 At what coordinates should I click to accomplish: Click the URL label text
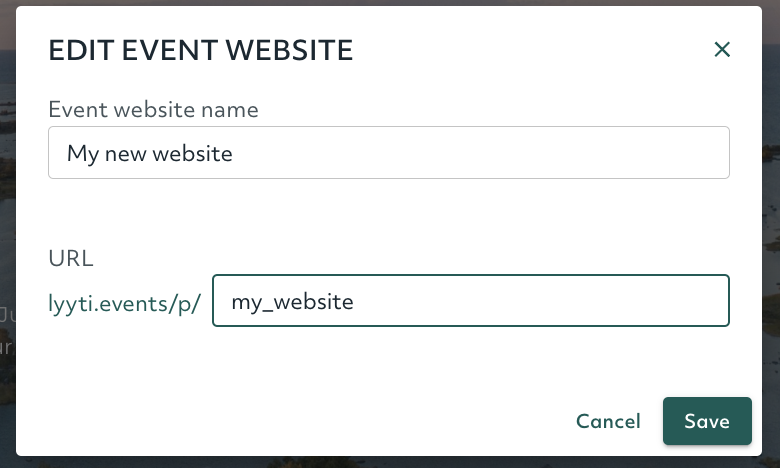point(71,258)
